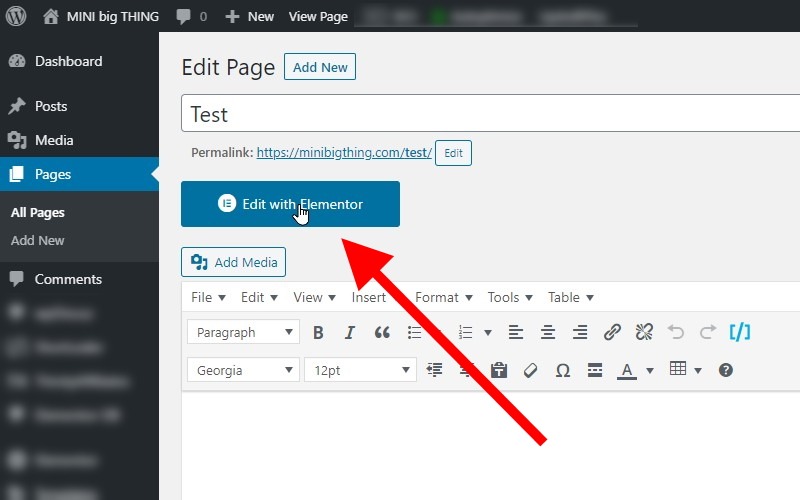Insert special character omega icon
Screen dimensions: 800x500
tap(563, 370)
